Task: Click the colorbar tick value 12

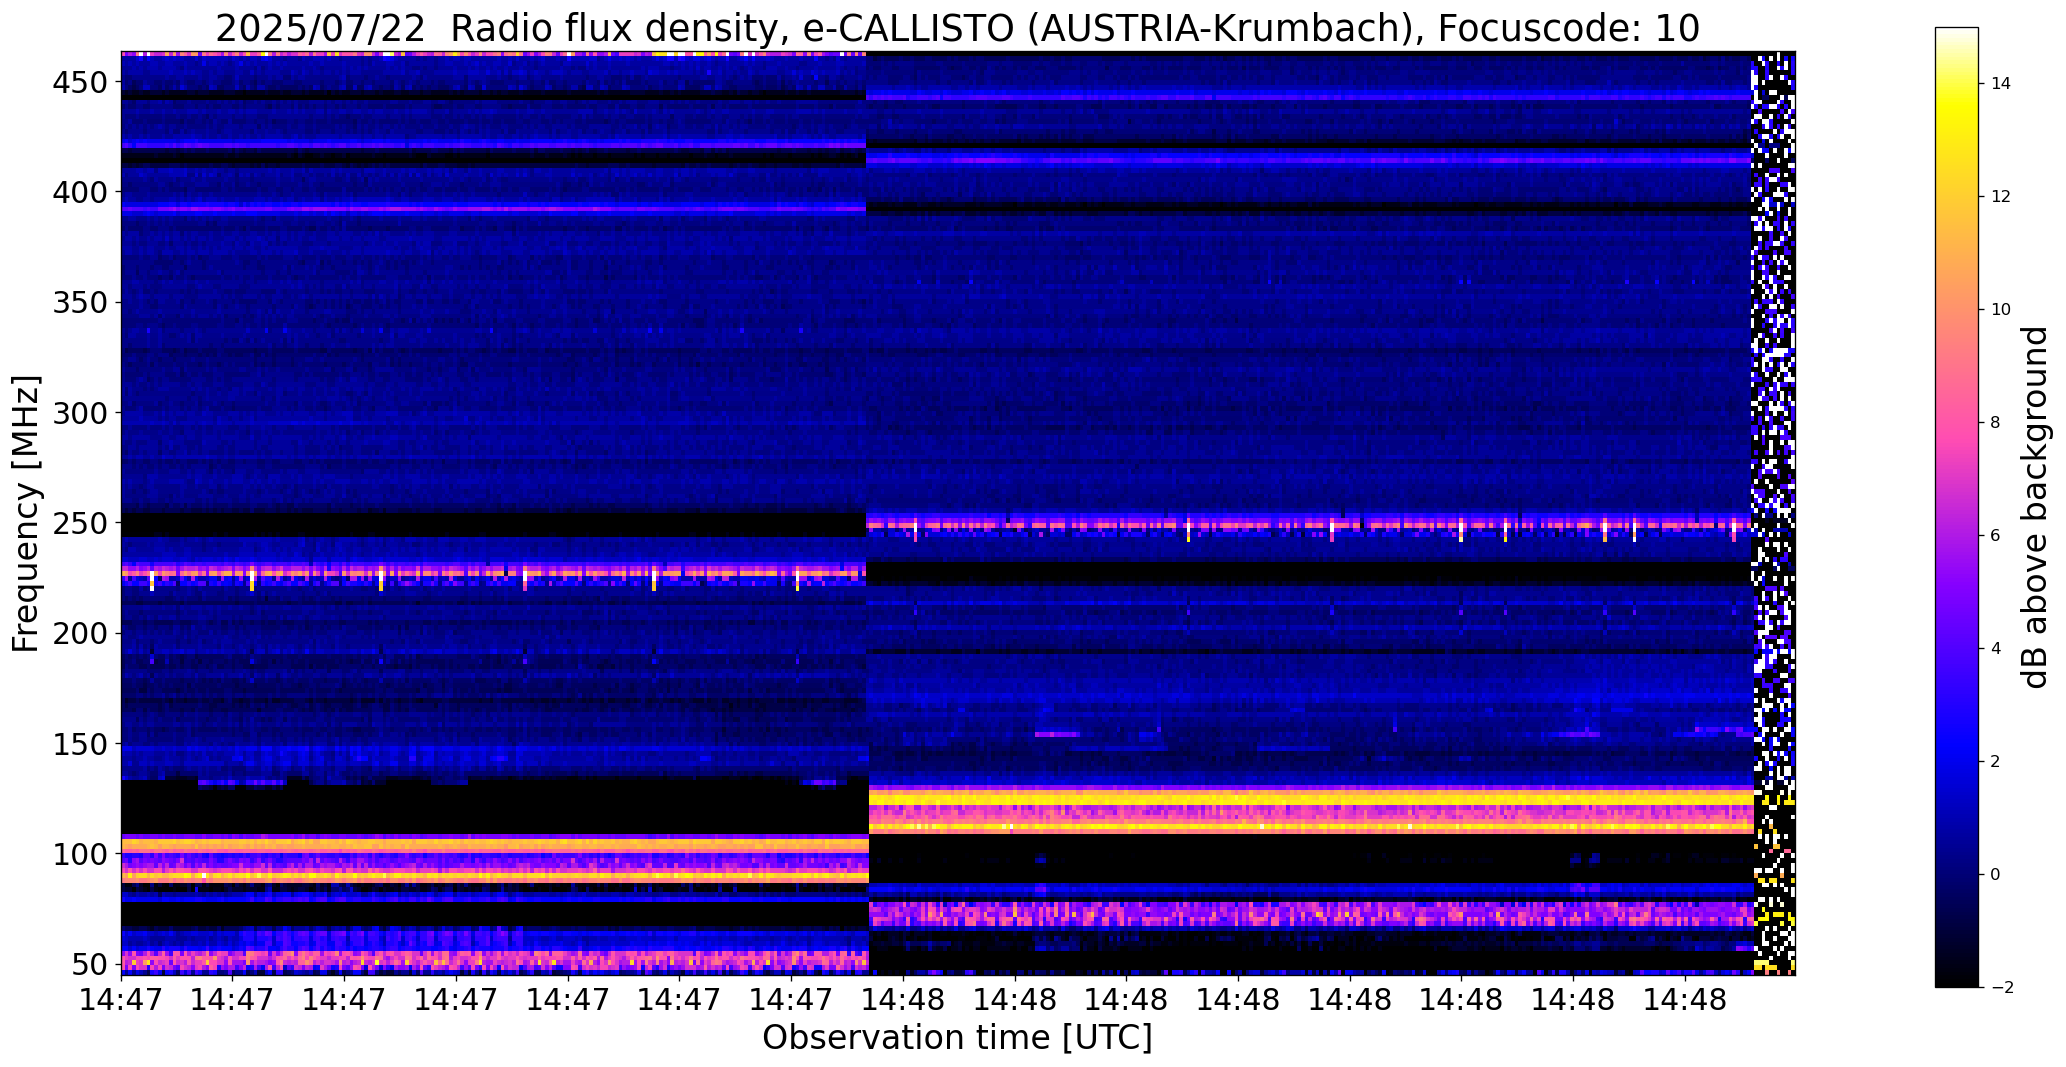Action: click(2001, 197)
